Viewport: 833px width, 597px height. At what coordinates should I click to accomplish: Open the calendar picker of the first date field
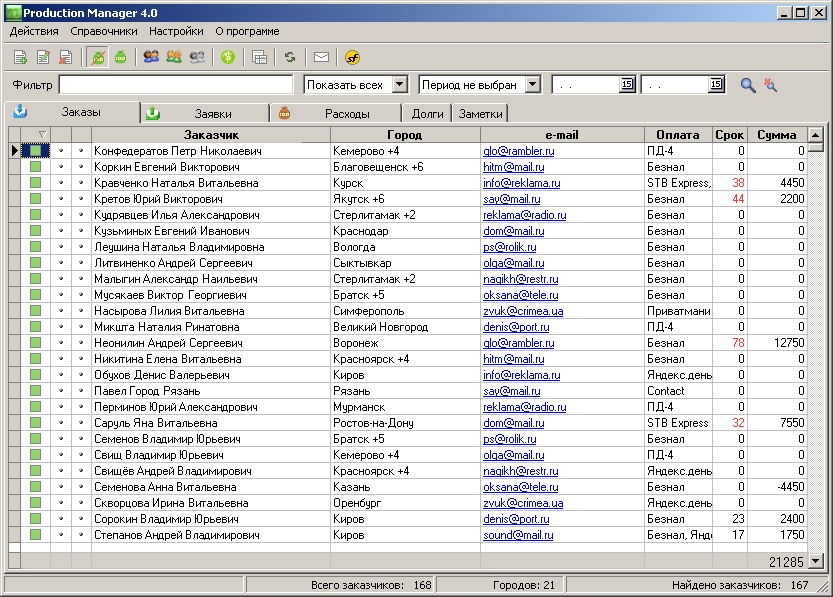point(627,85)
